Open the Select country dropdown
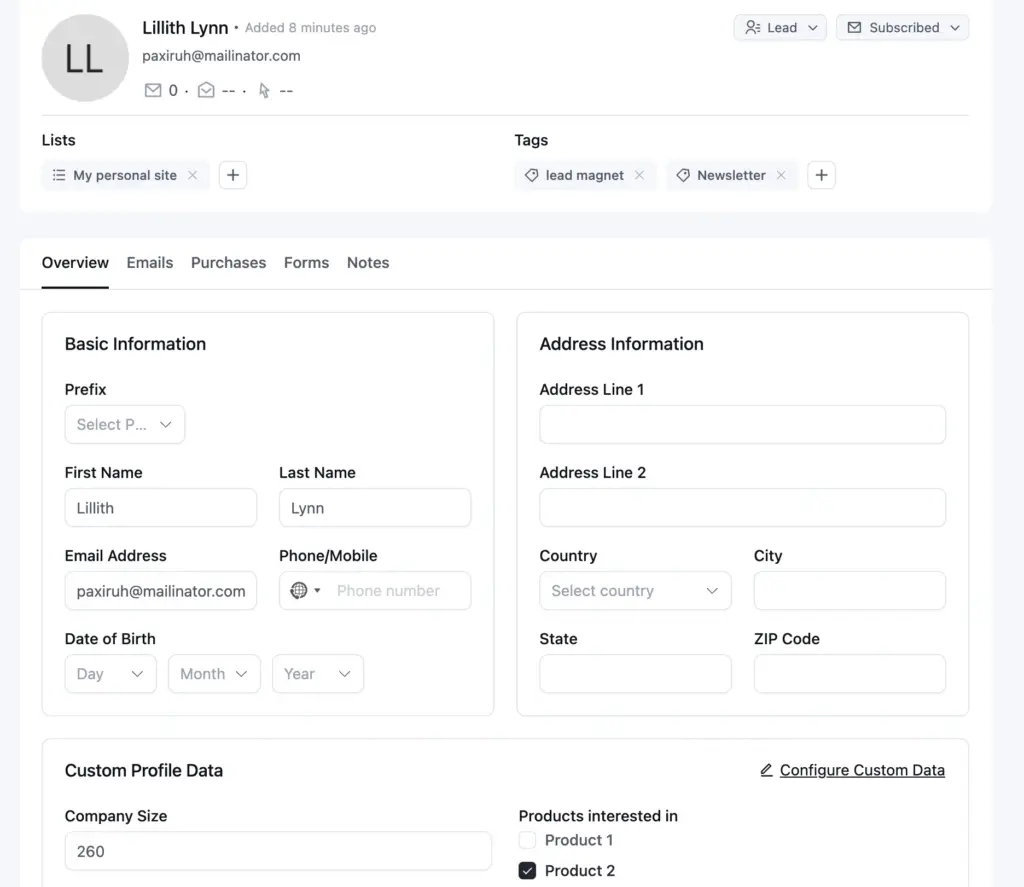This screenshot has height=887, width=1024. click(635, 590)
